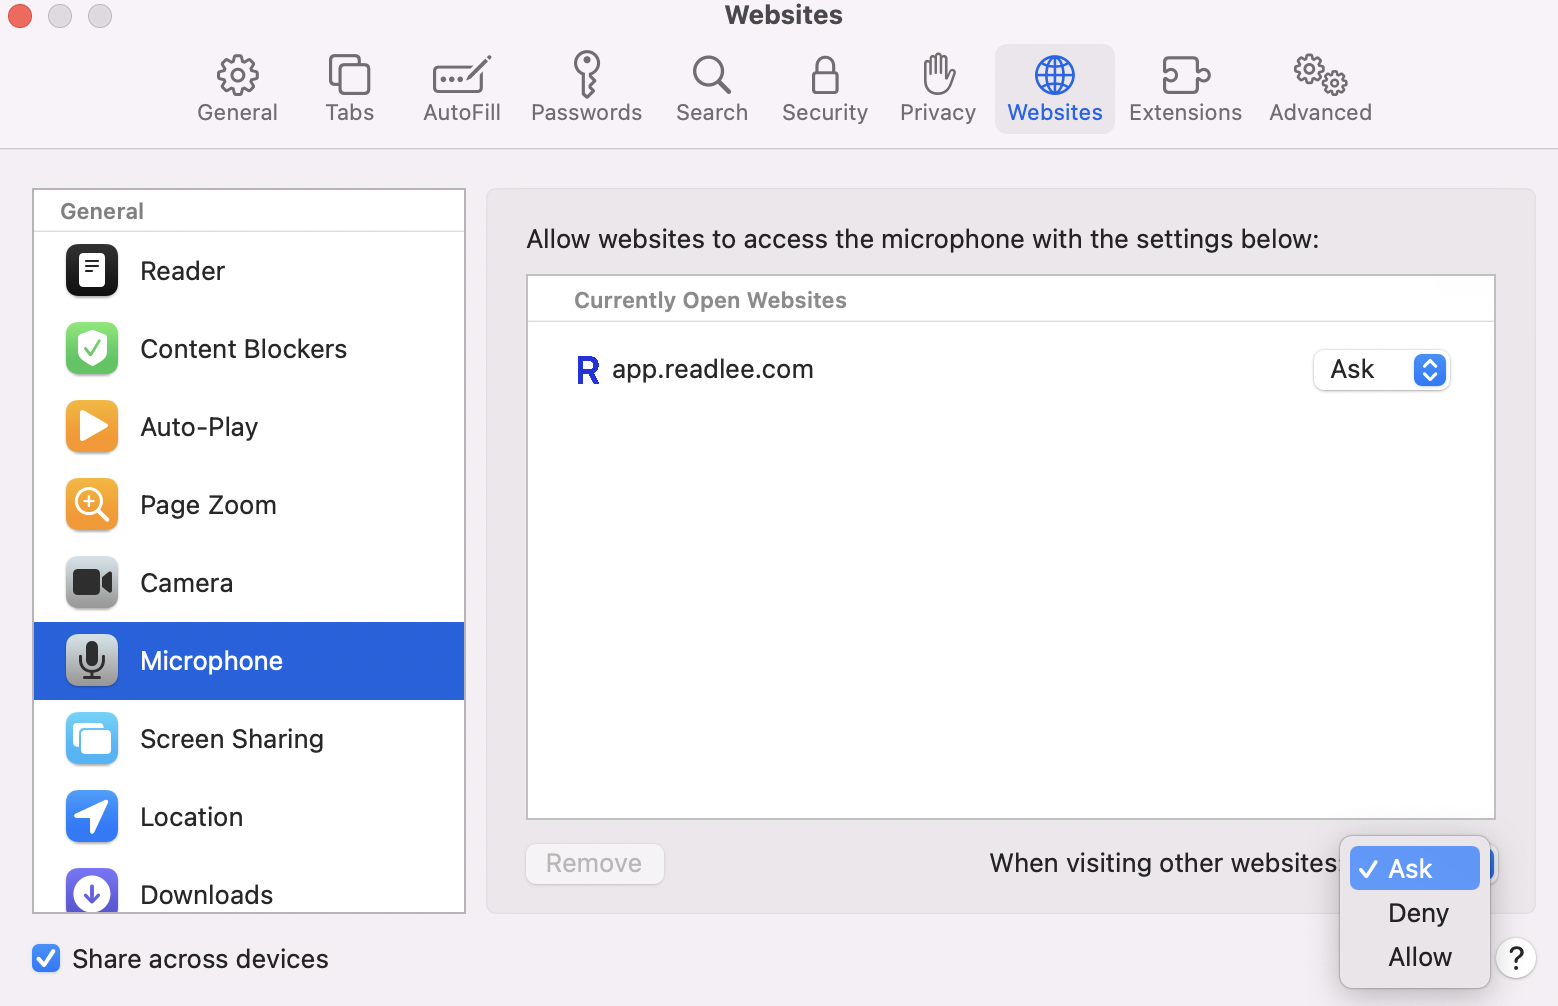This screenshot has height=1006, width=1558.
Task: Choose Deny in the open popup menu
Action: [1414, 913]
